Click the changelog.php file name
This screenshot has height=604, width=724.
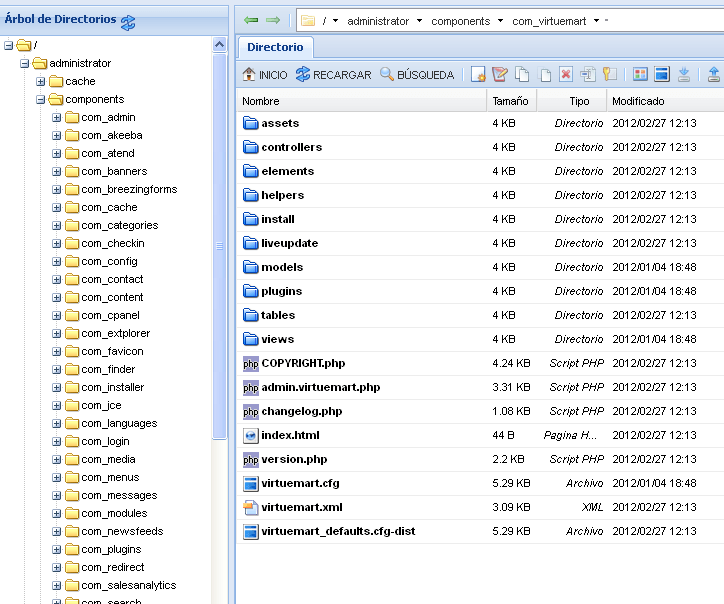(x=302, y=411)
